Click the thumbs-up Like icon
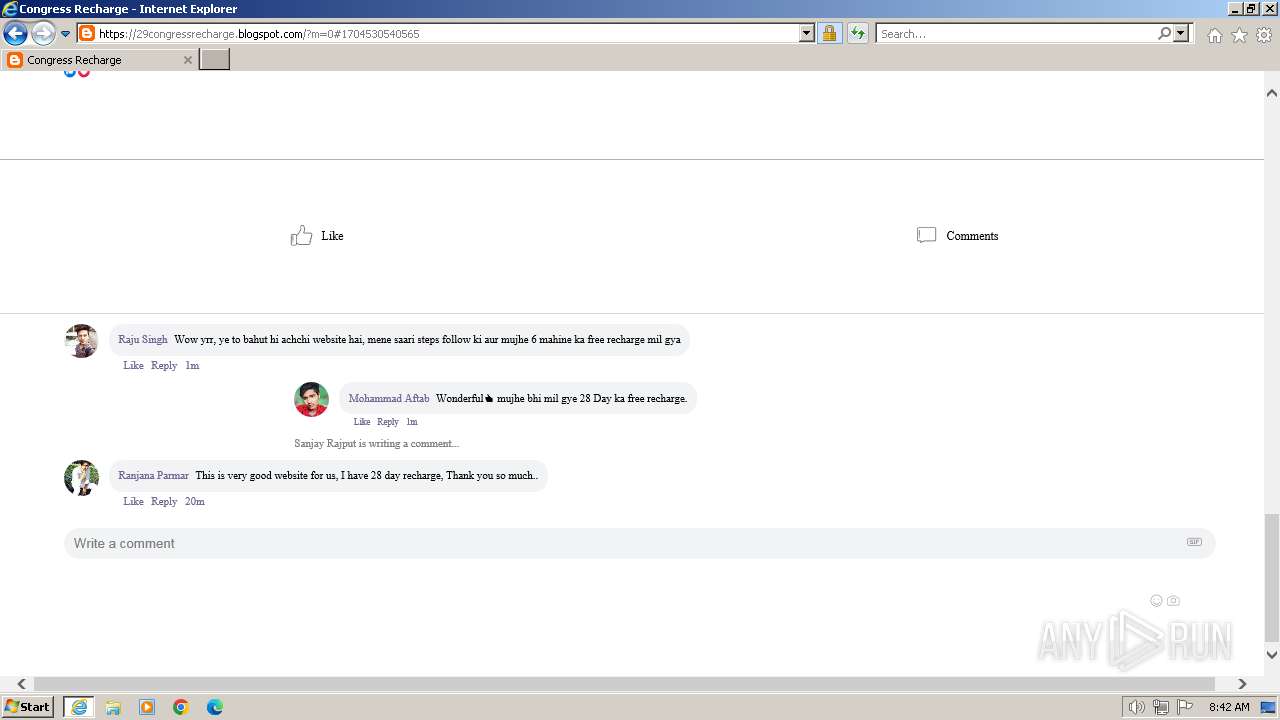 click(301, 236)
